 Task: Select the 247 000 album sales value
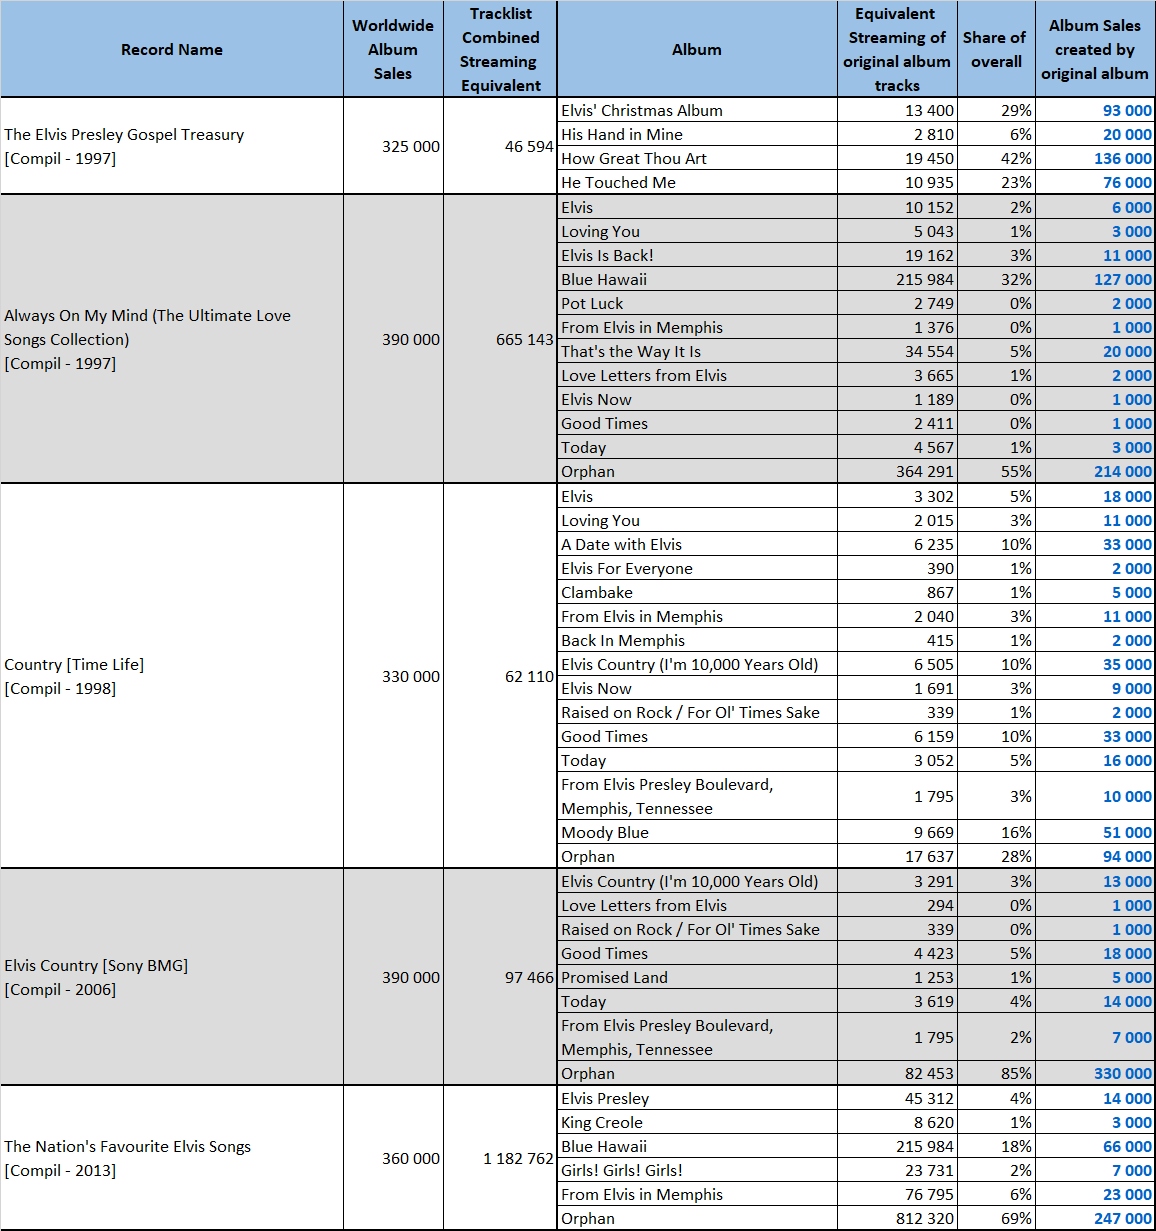[x=1095, y=1218]
